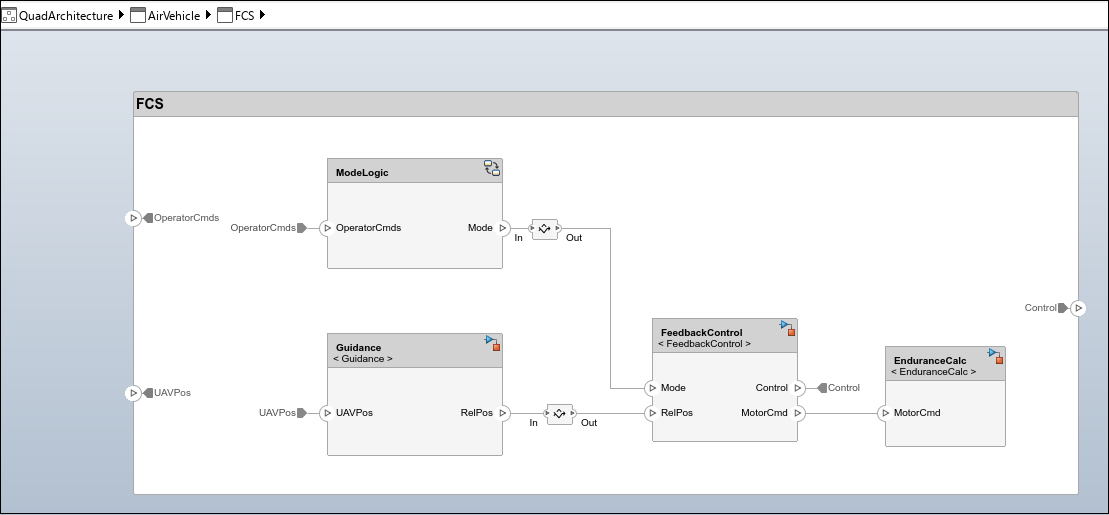Click the OperatorCmds boundary port on FCS edge
1109x515 pixels.
click(133, 218)
